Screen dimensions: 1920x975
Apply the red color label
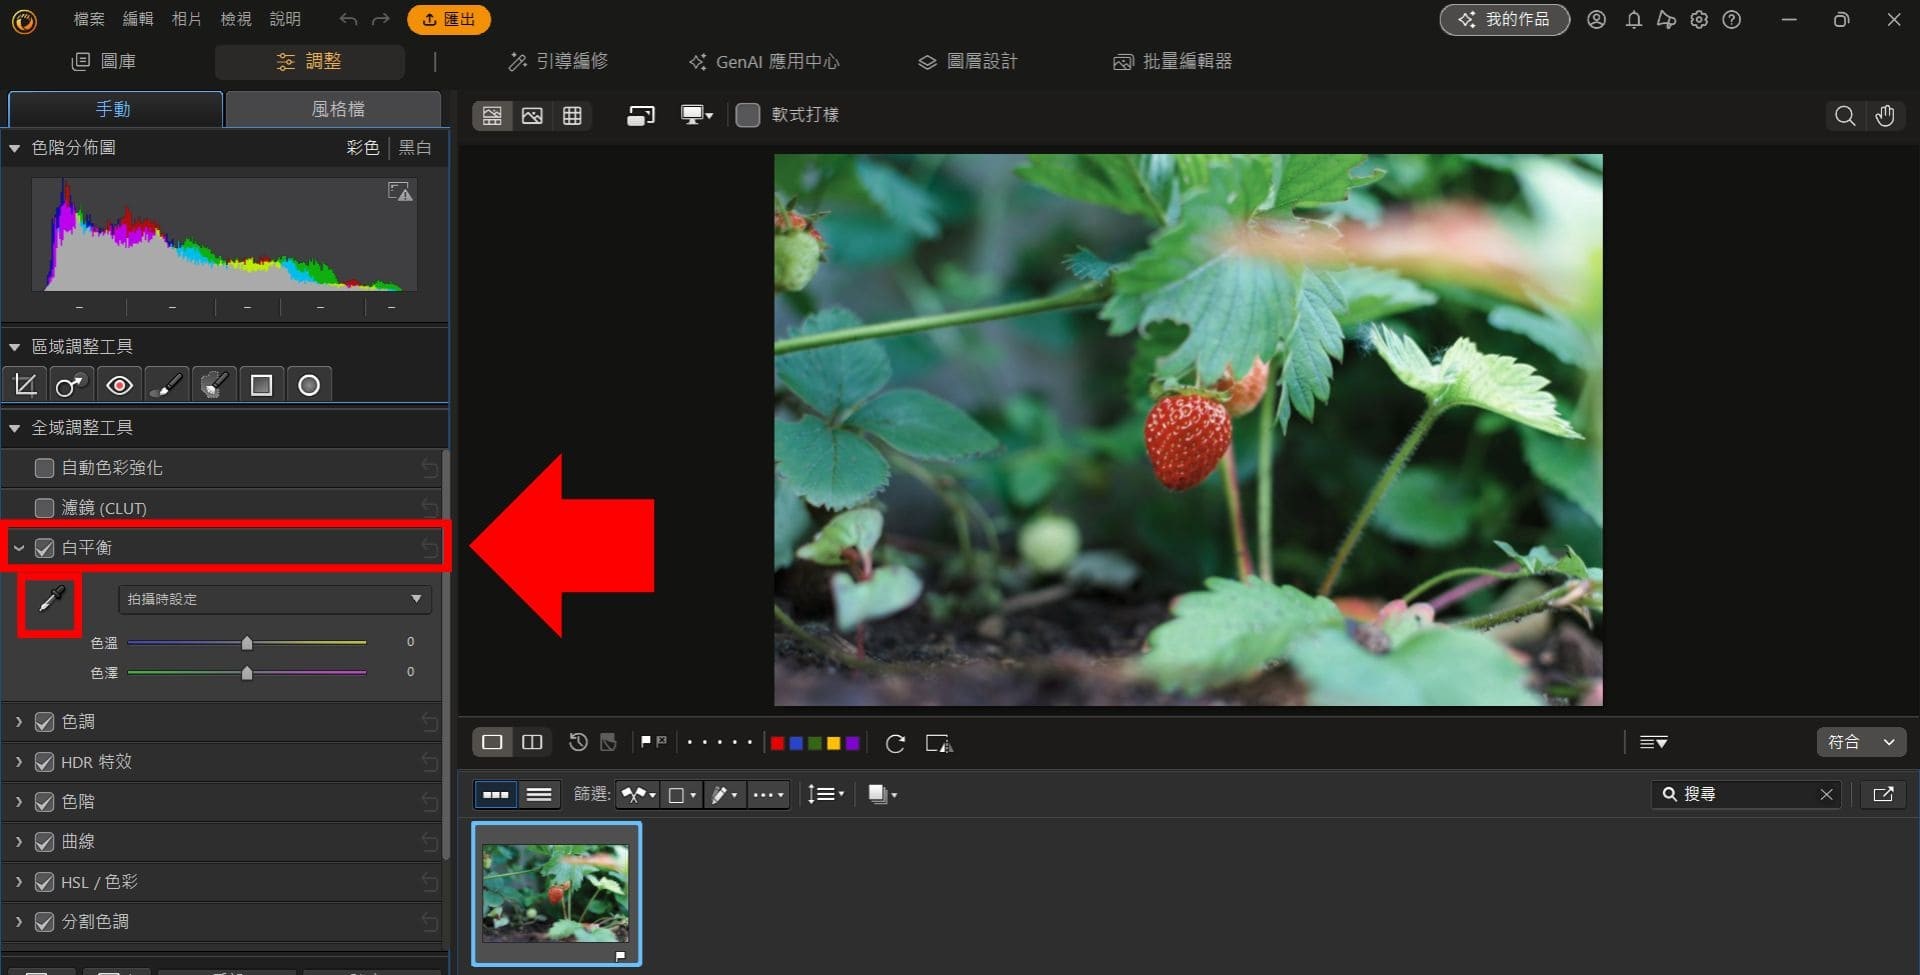coord(777,743)
